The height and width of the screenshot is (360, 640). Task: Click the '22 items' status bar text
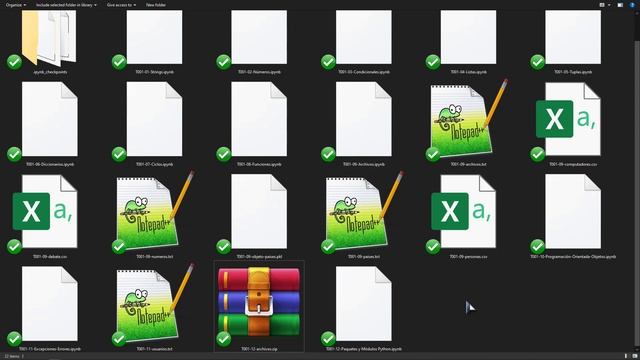coord(11,356)
